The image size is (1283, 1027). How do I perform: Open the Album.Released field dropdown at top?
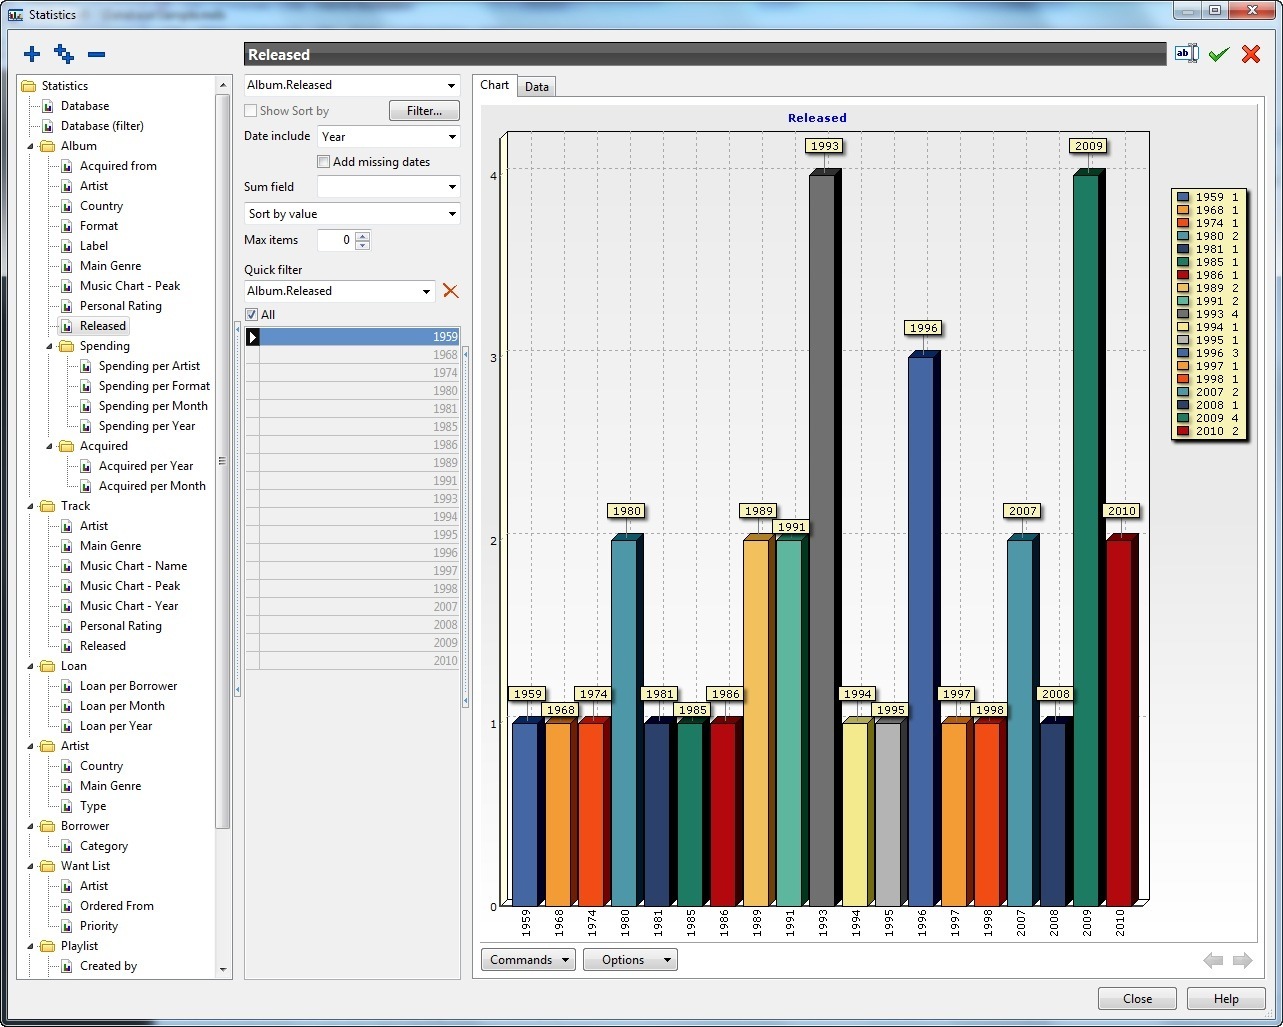pos(452,85)
